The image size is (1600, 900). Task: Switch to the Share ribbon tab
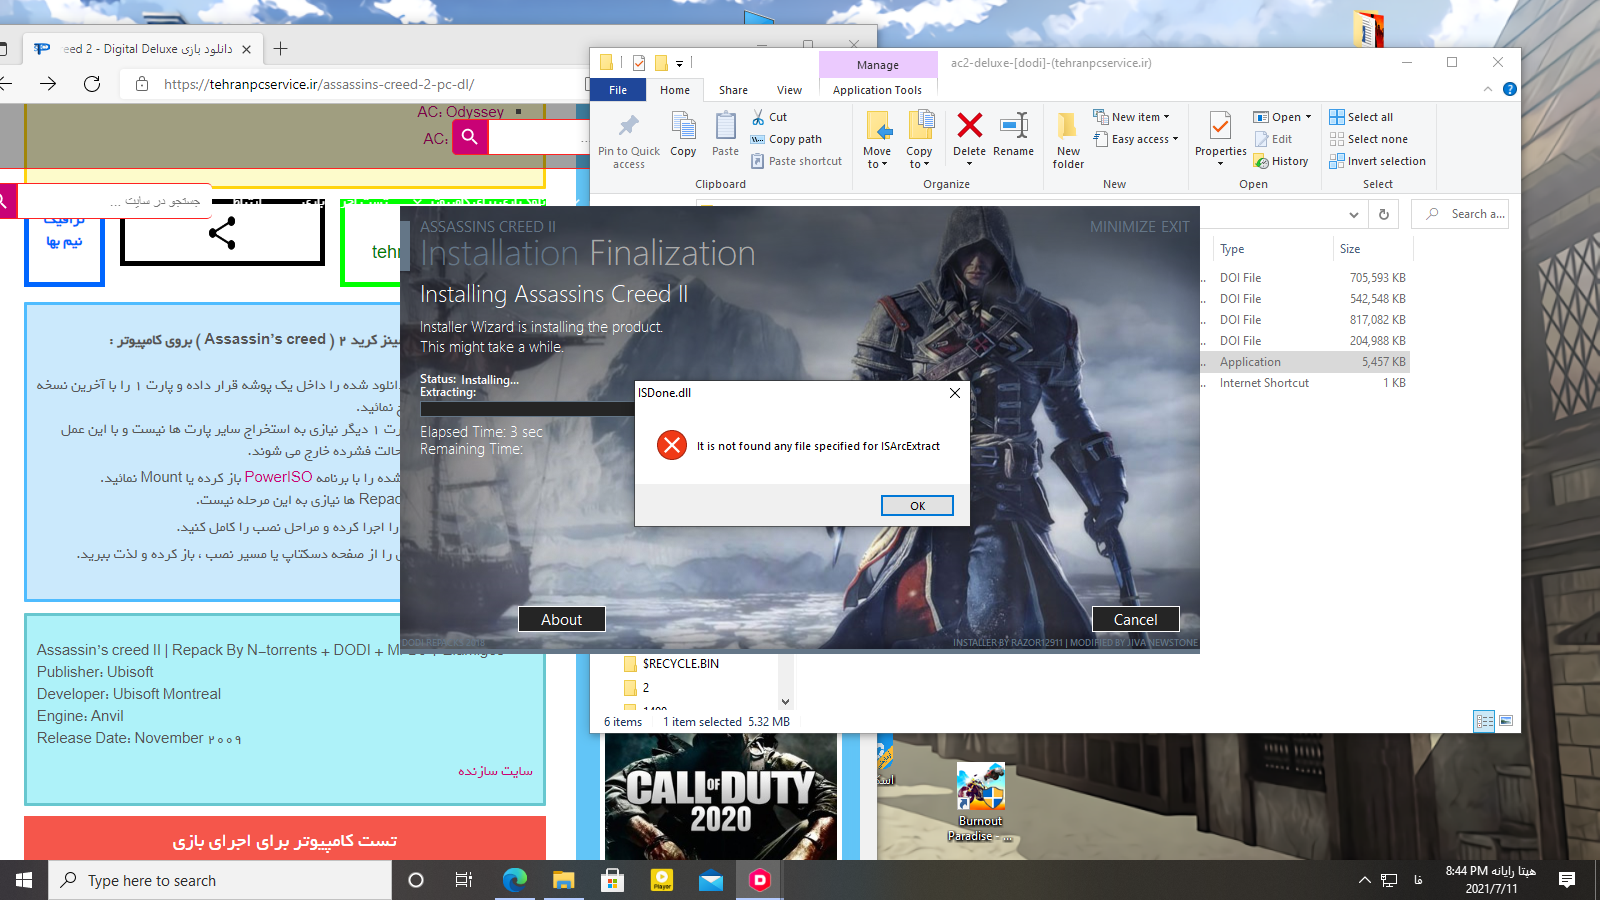click(733, 90)
